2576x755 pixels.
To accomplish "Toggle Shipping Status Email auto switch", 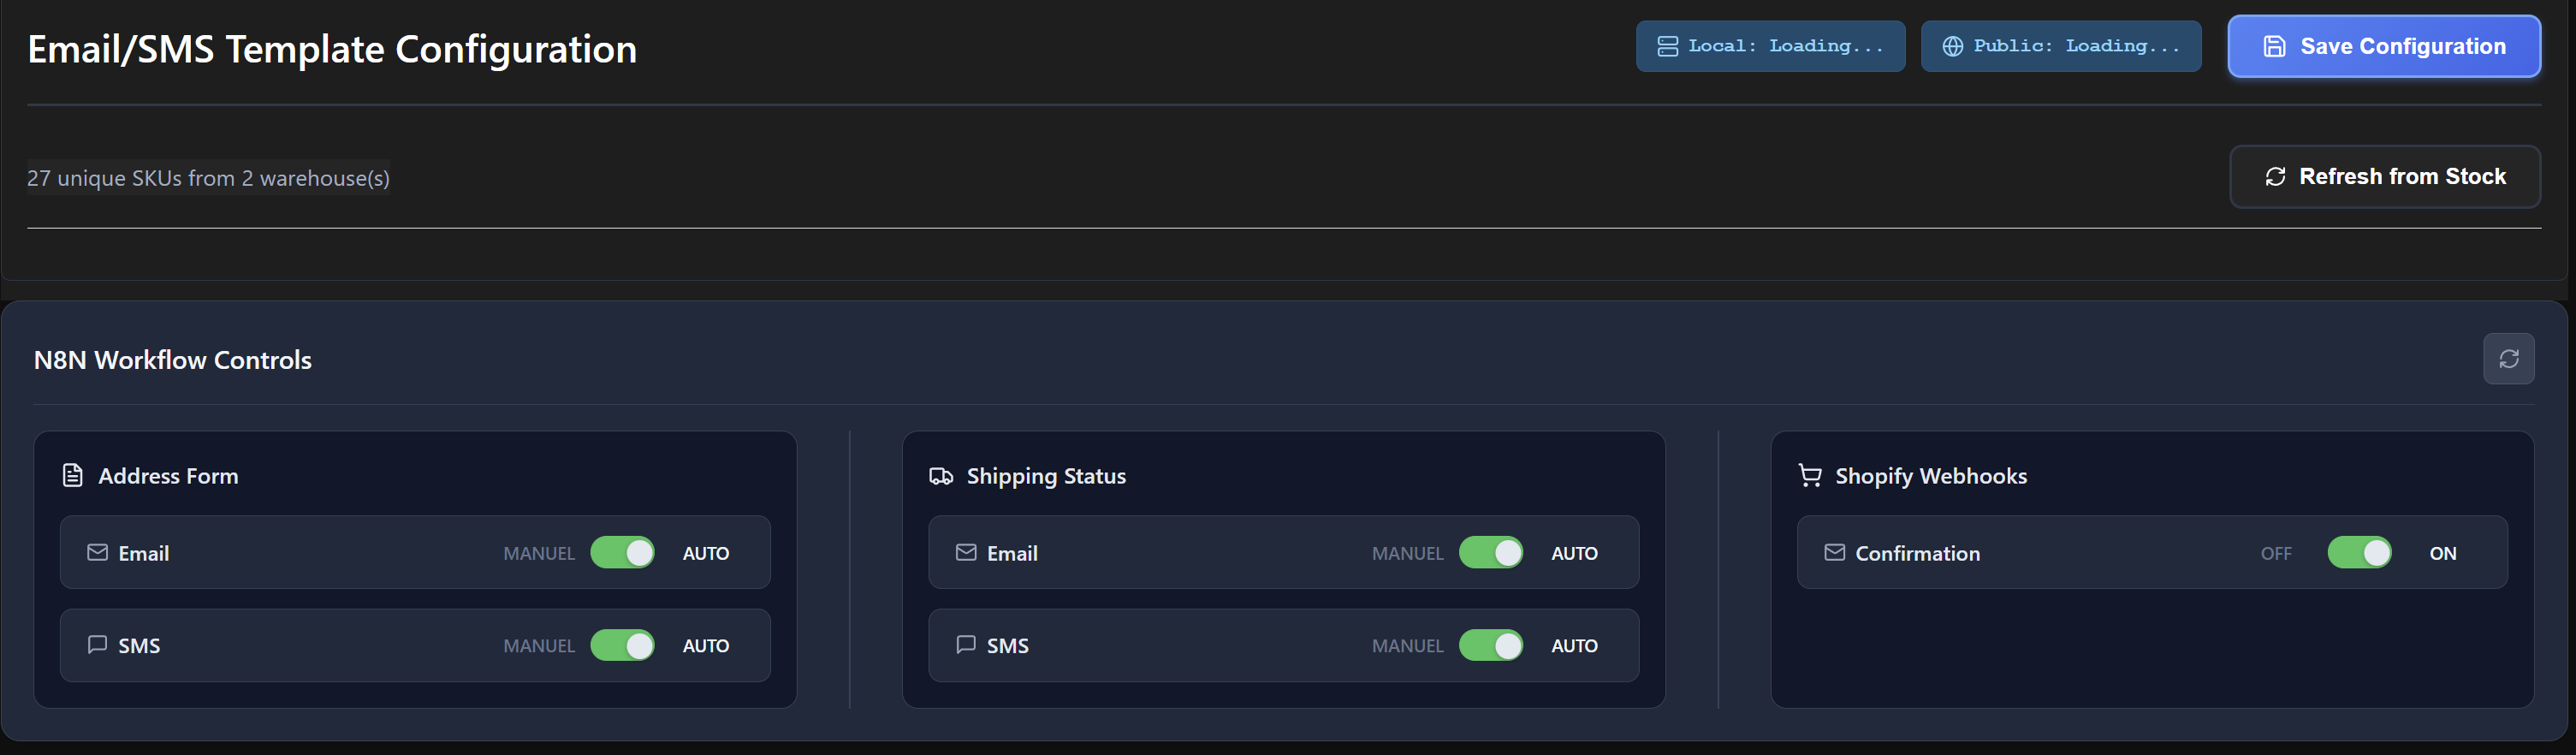I will (1490, 553).
